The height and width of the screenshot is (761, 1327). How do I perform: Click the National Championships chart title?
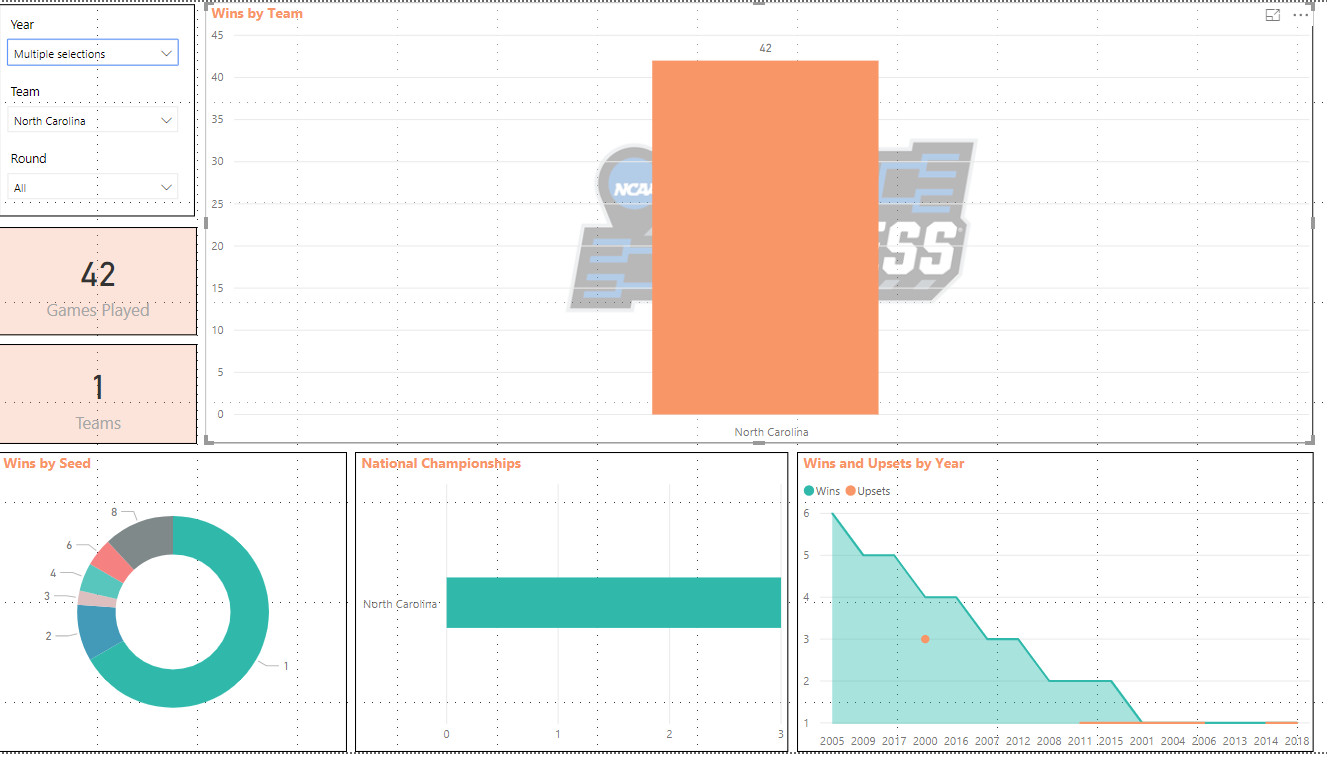coord(441,463)
